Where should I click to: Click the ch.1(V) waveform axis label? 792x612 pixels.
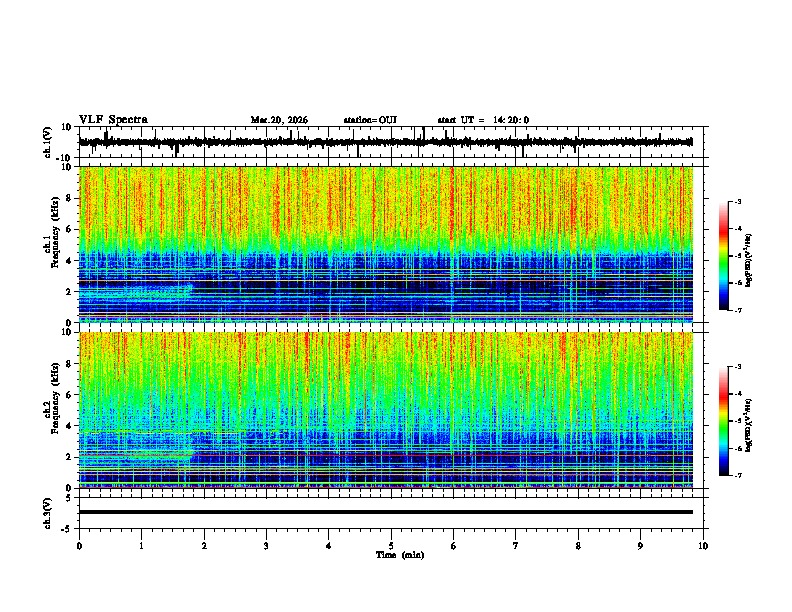(48, 142)
